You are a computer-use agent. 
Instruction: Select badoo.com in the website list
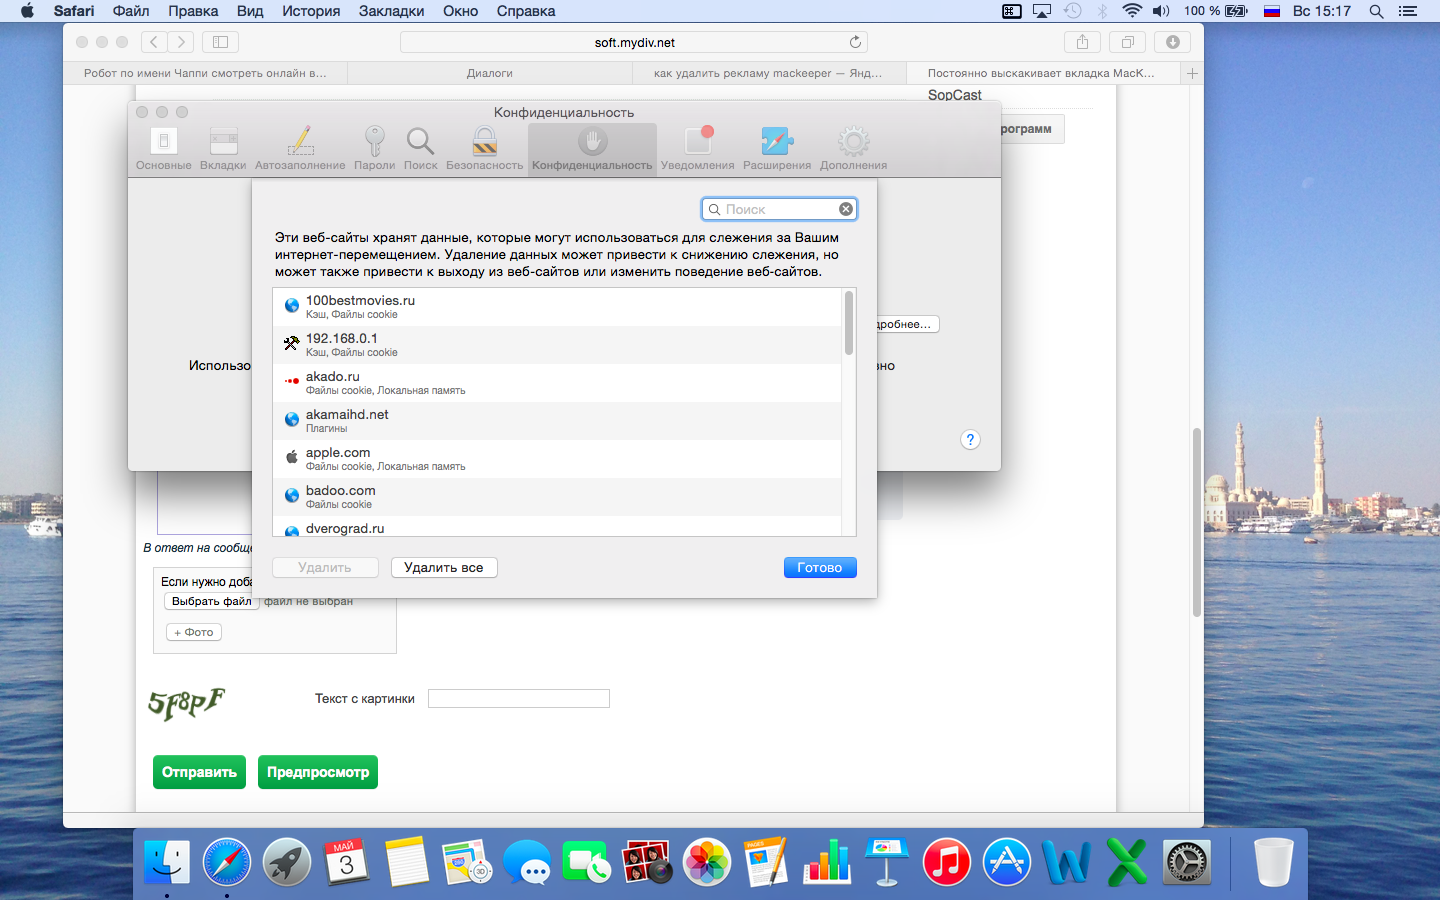pos(557,497)
